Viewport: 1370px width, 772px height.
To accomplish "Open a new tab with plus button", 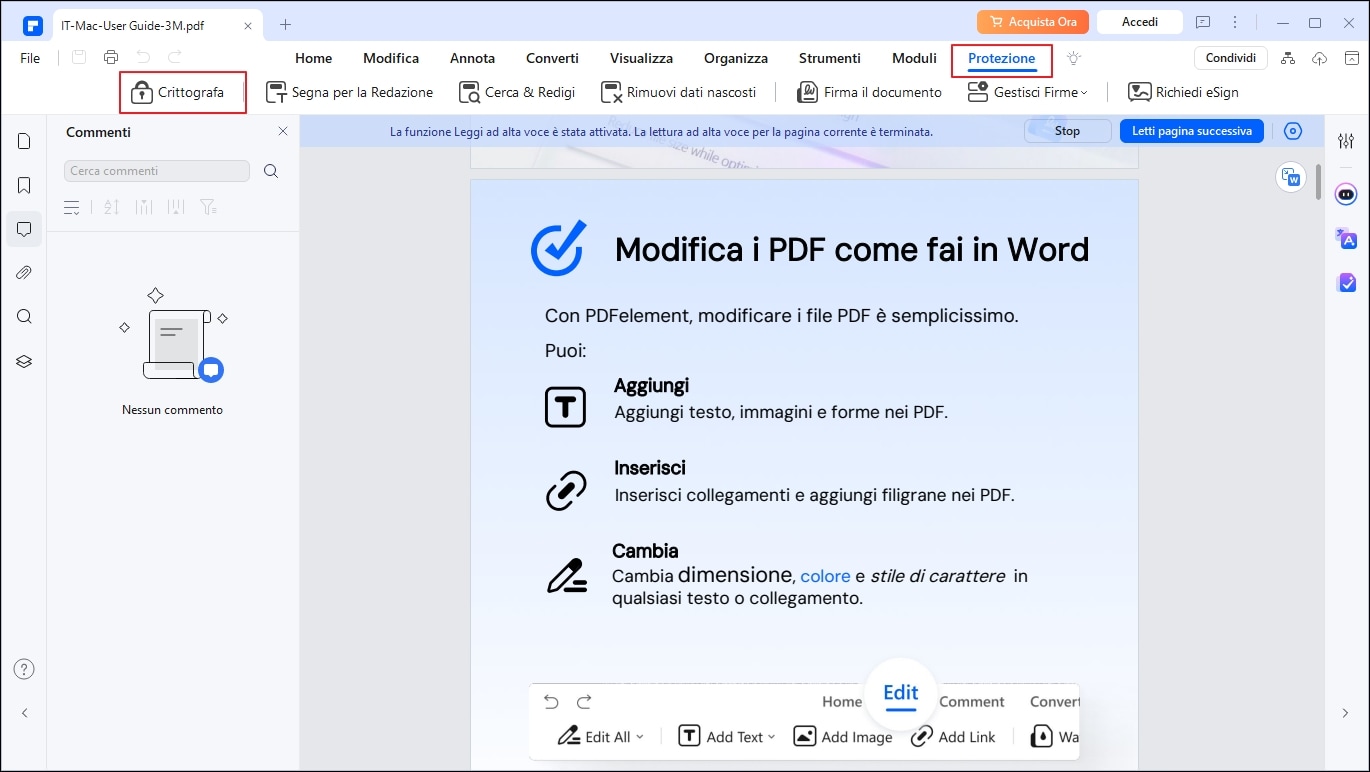I will tap(285, 24).
